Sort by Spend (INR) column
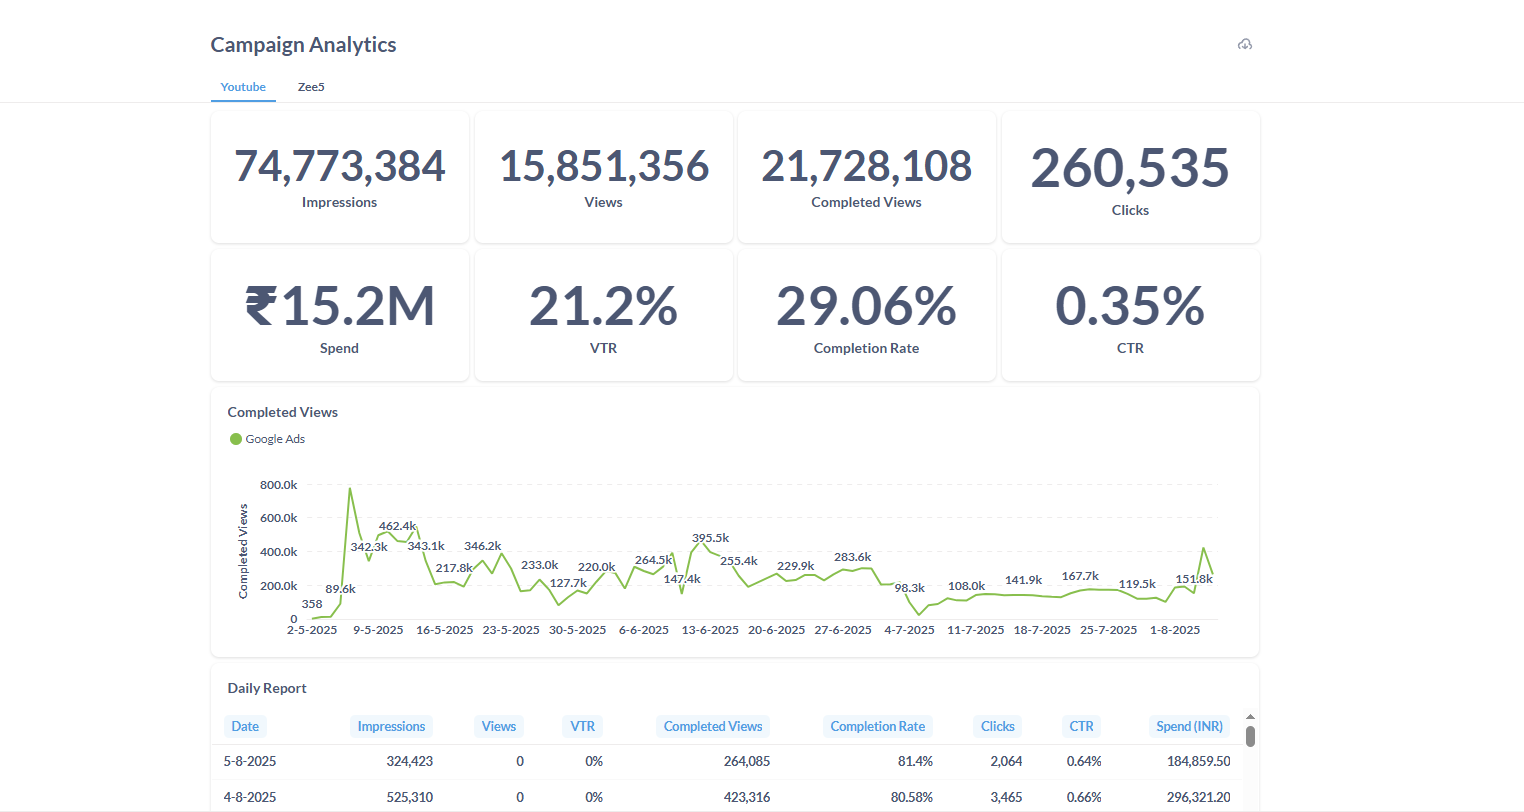 pyautogui.click(x=1189, y=726)
